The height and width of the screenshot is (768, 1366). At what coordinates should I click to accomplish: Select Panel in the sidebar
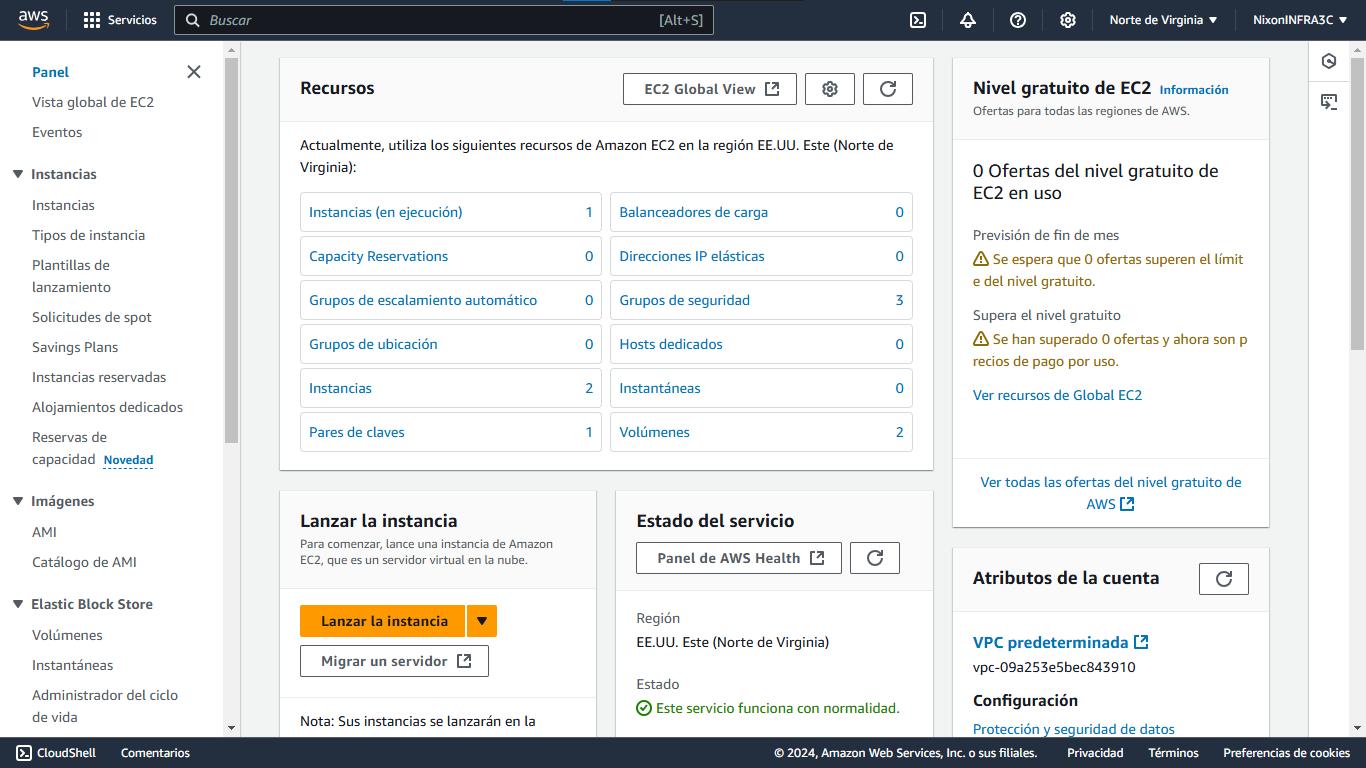click(x=51, y=72)
